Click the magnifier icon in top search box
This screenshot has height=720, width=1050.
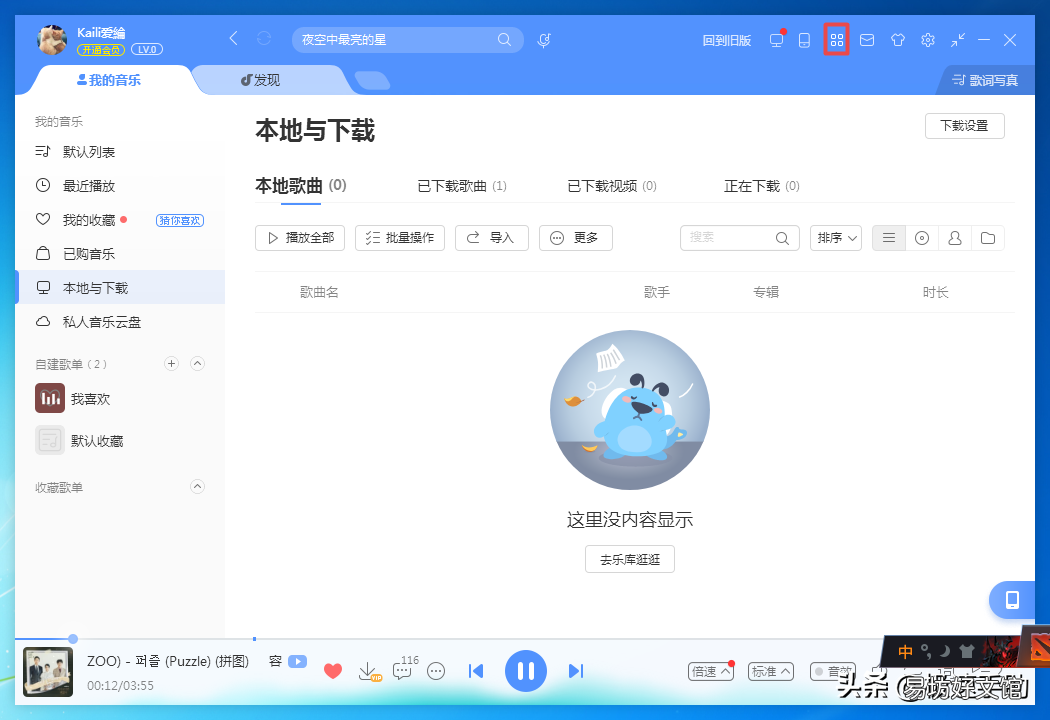pos(504,40)
